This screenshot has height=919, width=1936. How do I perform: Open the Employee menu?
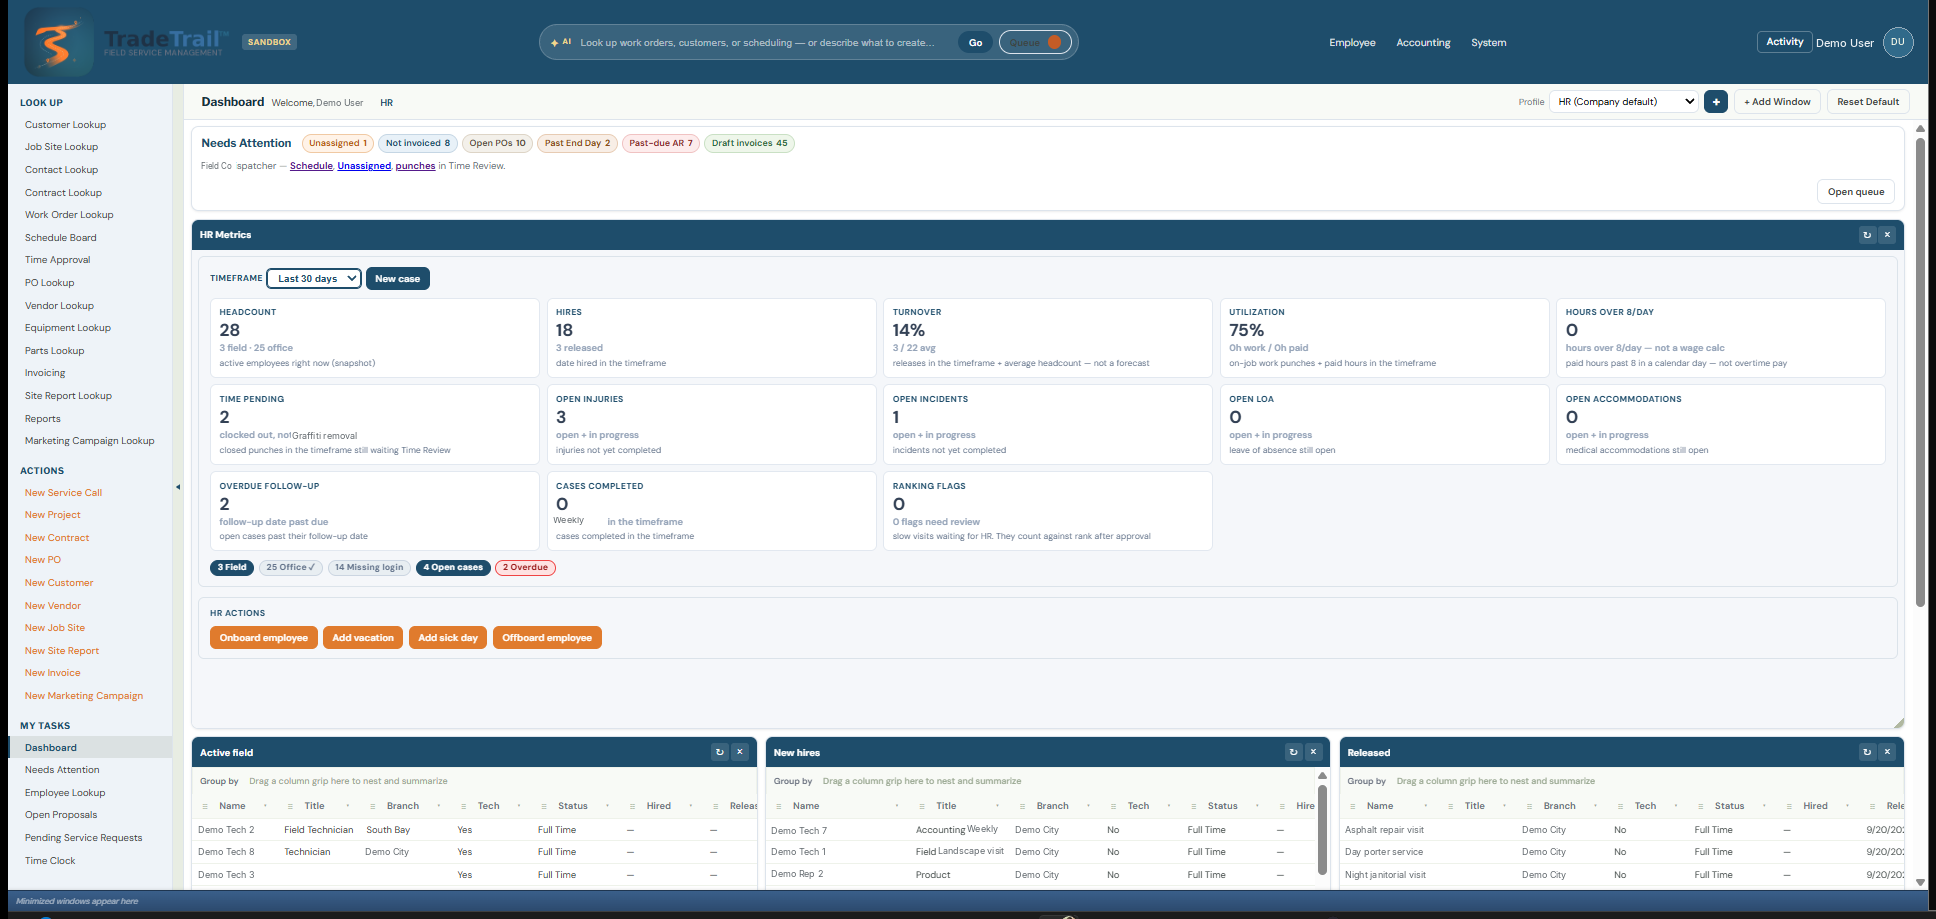pos(1352,43)
